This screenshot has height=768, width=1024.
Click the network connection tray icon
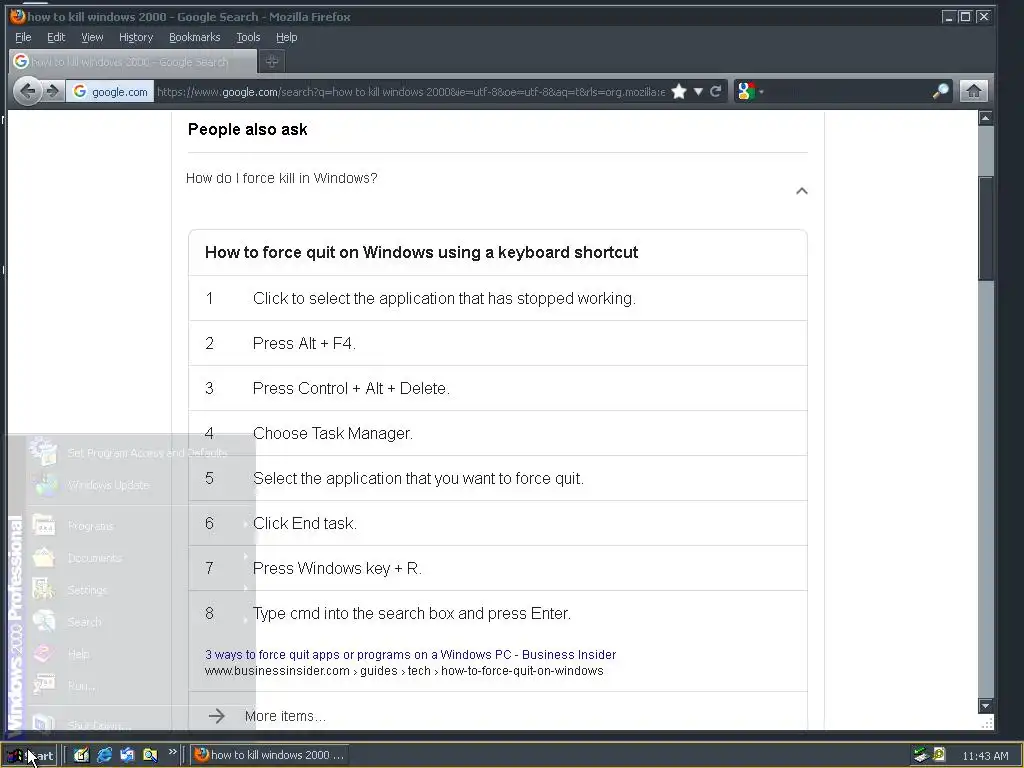pos(921,755)
